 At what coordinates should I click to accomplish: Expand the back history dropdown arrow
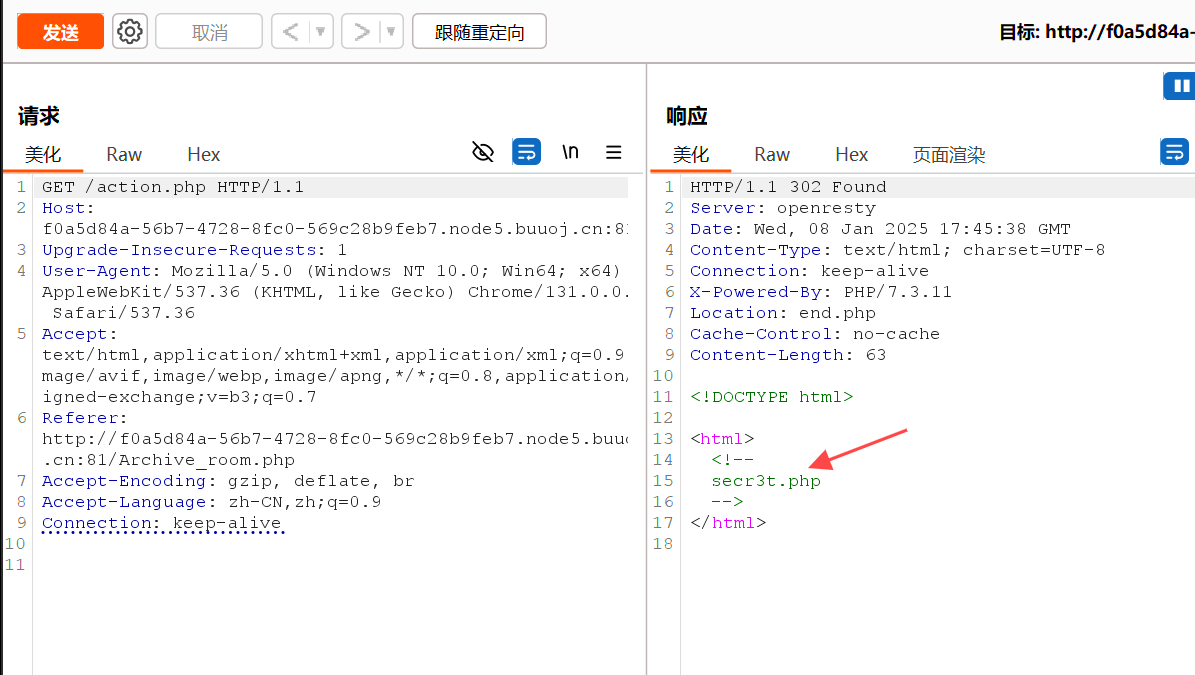[321, 32]
